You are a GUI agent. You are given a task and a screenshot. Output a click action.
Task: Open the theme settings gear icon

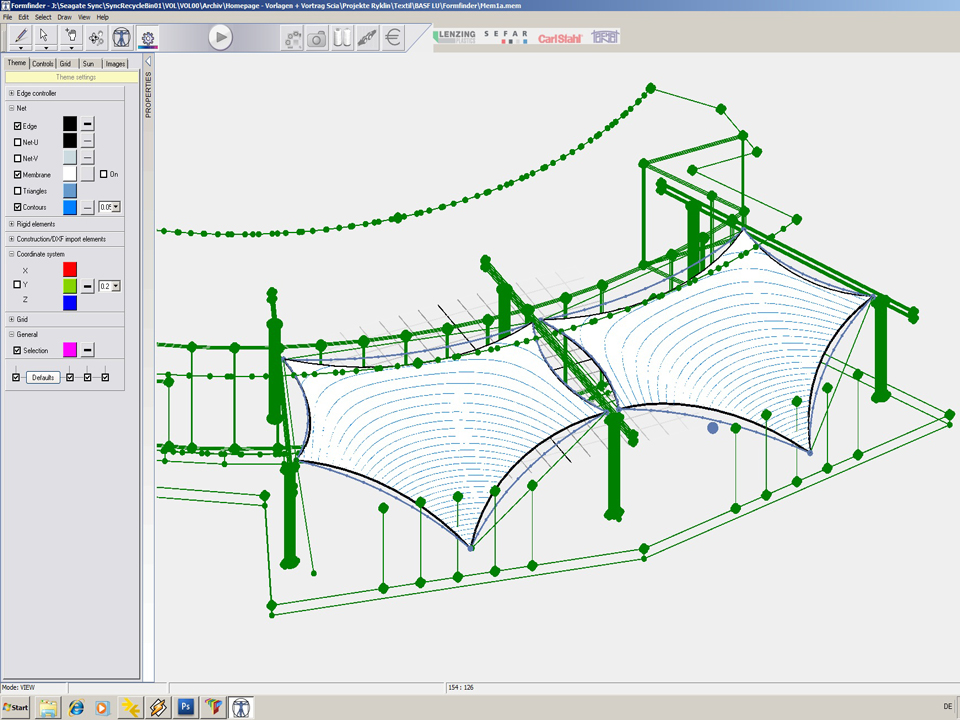coord(148,38)
